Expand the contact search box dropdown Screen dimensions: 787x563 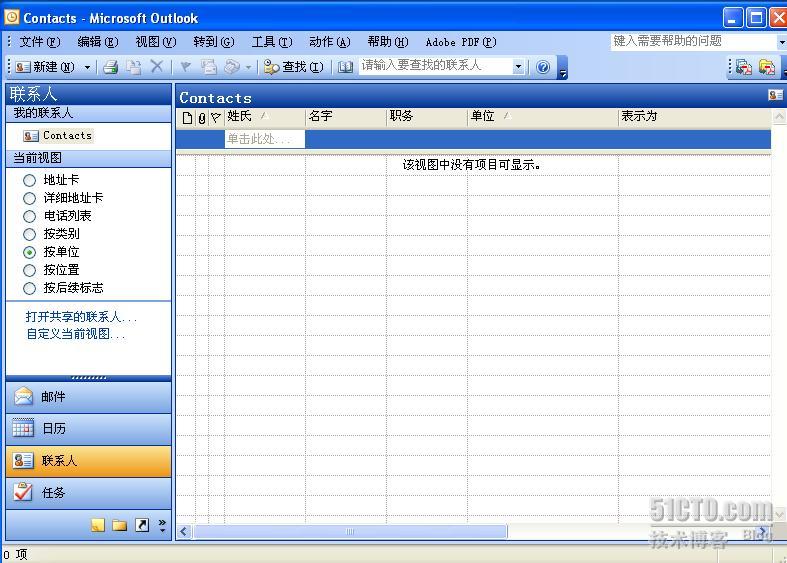tap(518, 66)
